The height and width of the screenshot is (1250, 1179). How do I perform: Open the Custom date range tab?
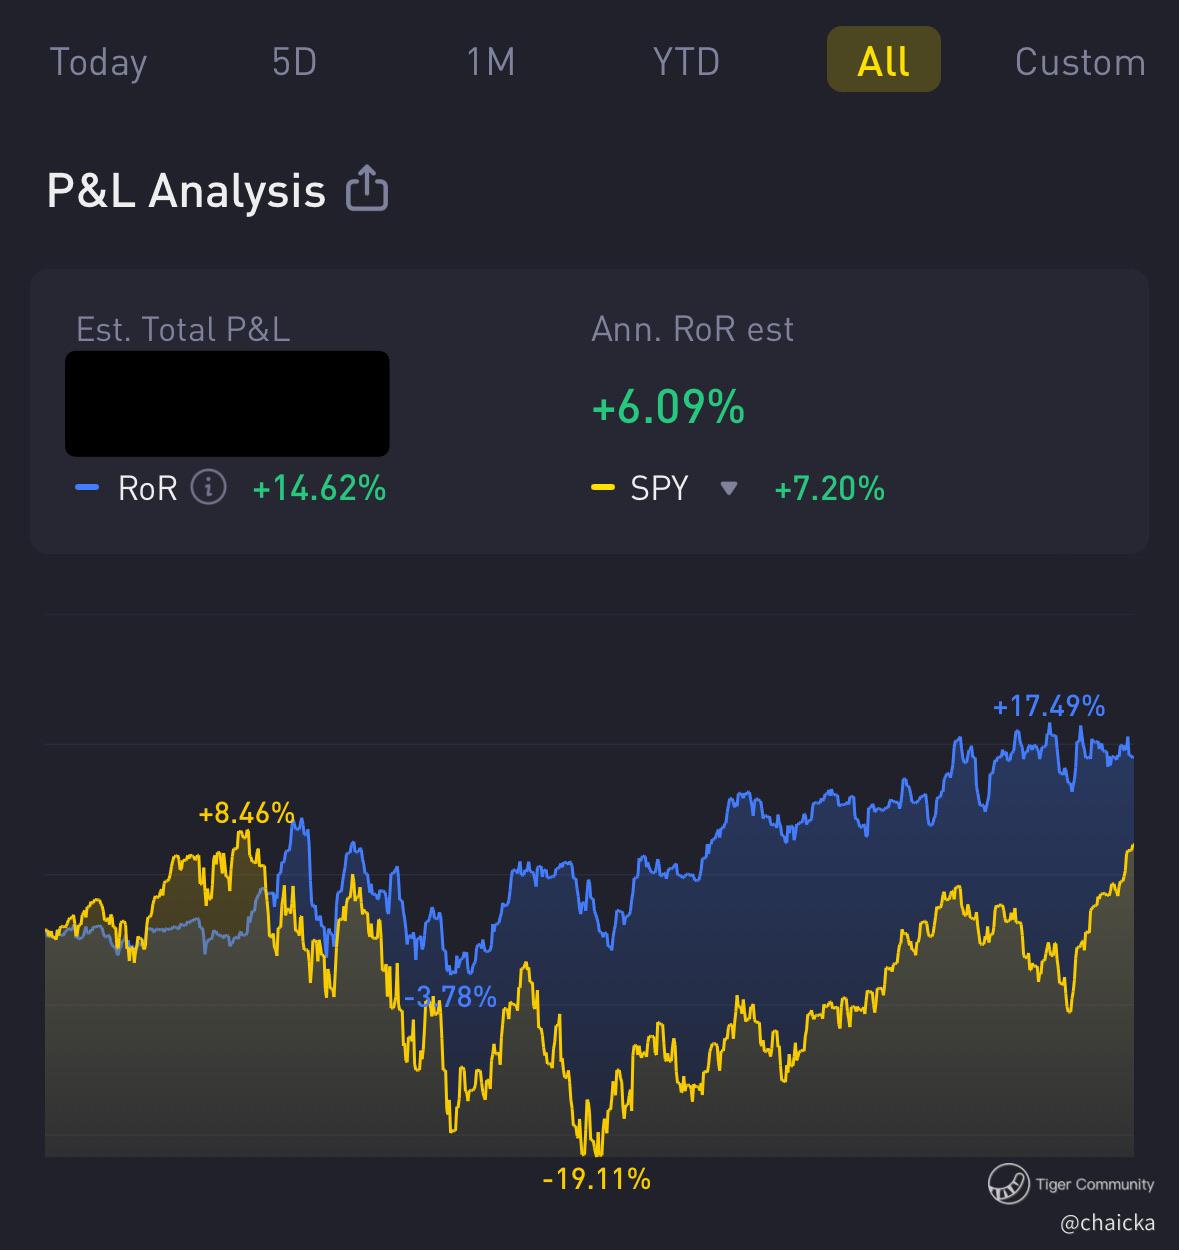pos(1080,62)
